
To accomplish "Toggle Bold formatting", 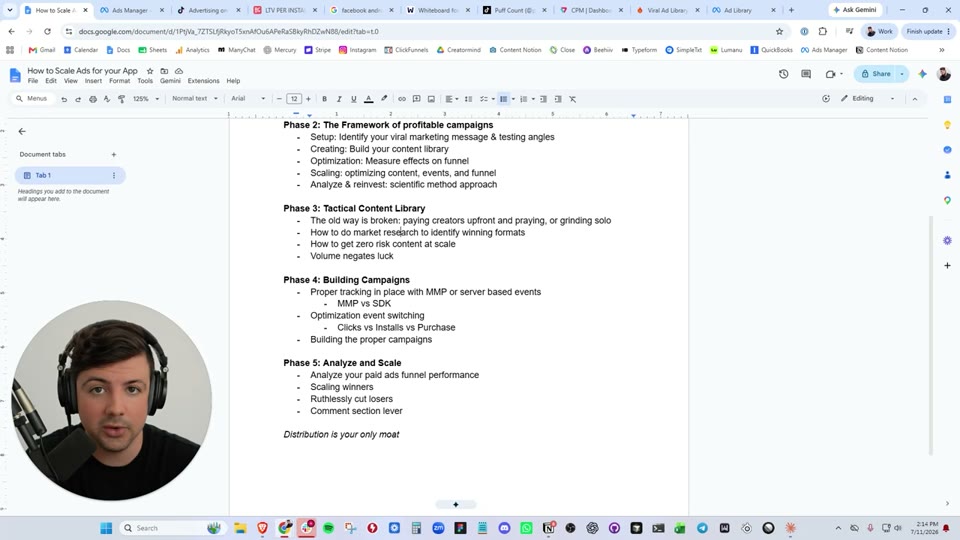I will pyautogui.click(x=324, y=99).
